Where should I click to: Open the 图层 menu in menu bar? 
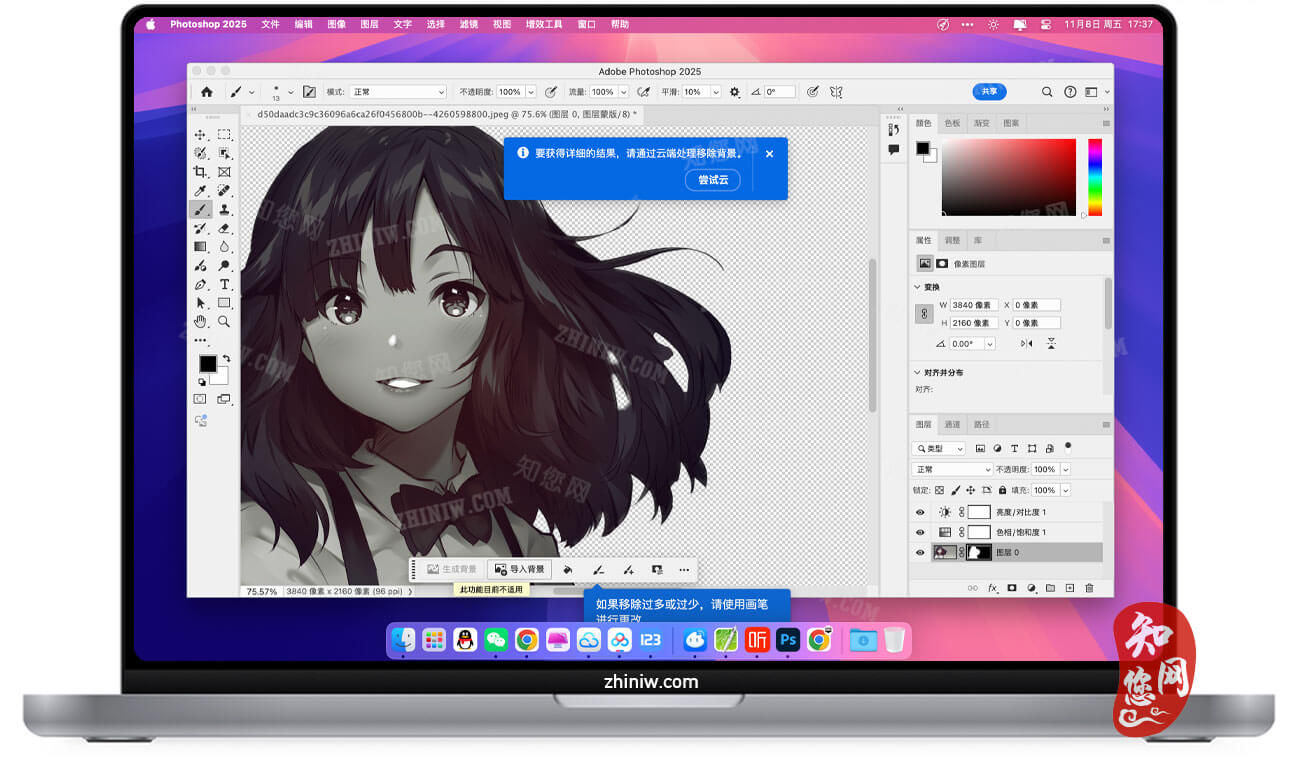(x=369, y=24)
